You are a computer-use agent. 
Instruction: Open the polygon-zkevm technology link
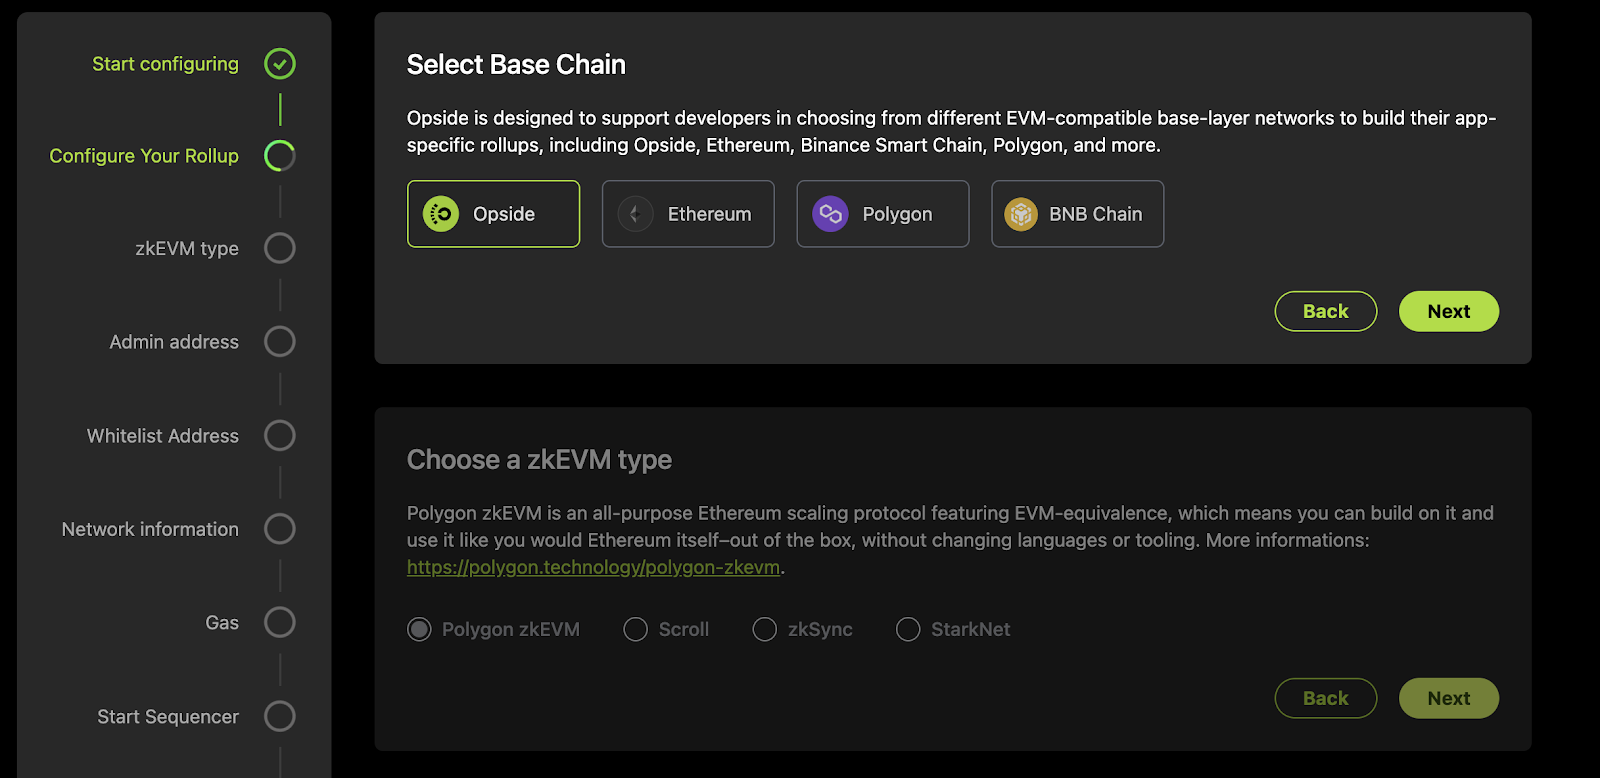click(x=593, y=567)
